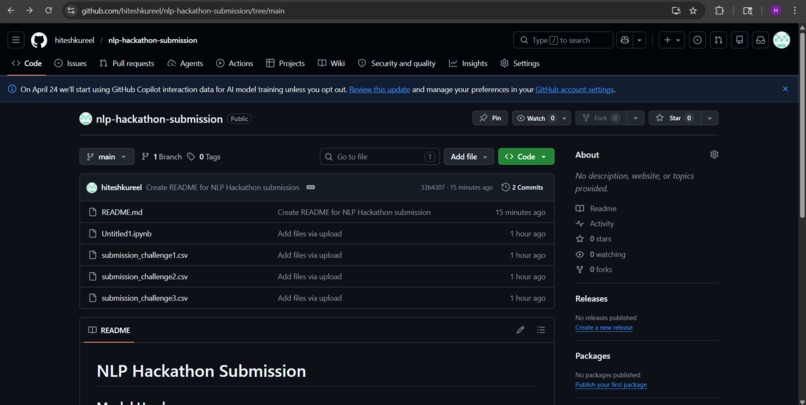This screenshot has height=405, width=806.
Task: Open browser extensions puzzle icon
Action: [719, 10]
